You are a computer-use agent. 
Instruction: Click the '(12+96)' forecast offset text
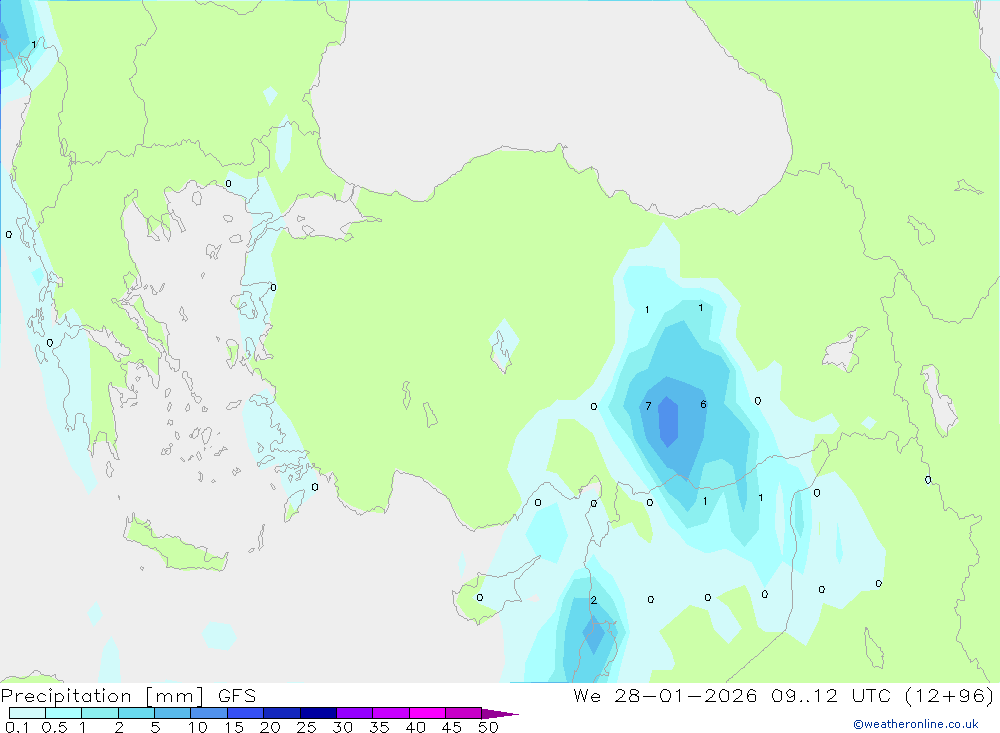tap(949, 696)
